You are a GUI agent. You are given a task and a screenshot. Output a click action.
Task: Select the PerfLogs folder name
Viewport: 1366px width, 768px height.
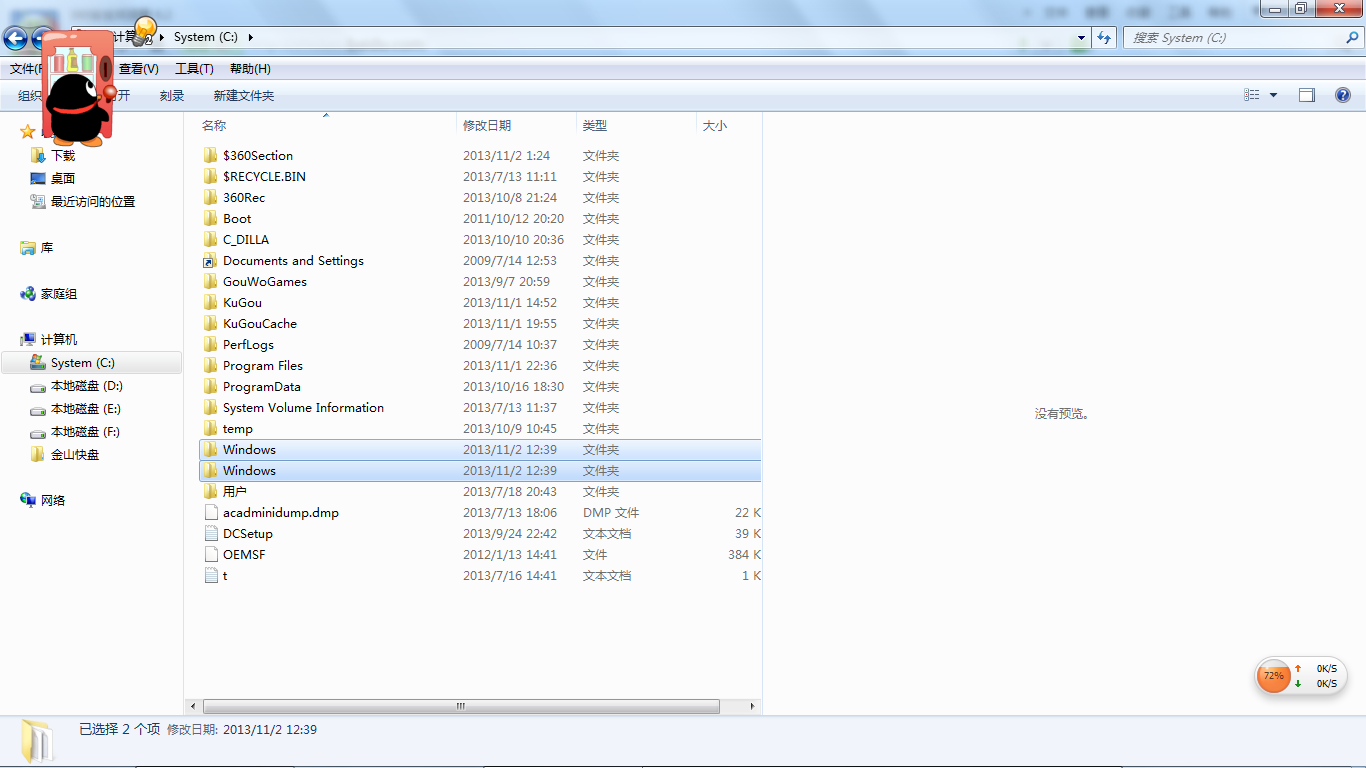tap(248, 344)
